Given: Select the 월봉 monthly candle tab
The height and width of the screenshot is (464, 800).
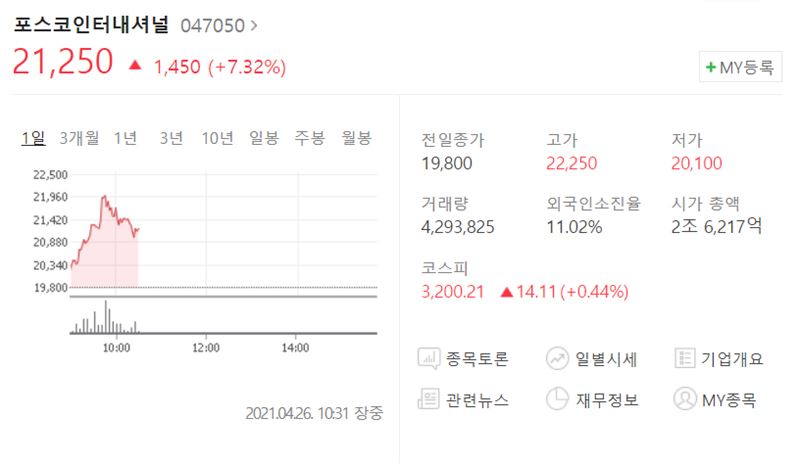Looking at the screenshot, I should (357, 138).
